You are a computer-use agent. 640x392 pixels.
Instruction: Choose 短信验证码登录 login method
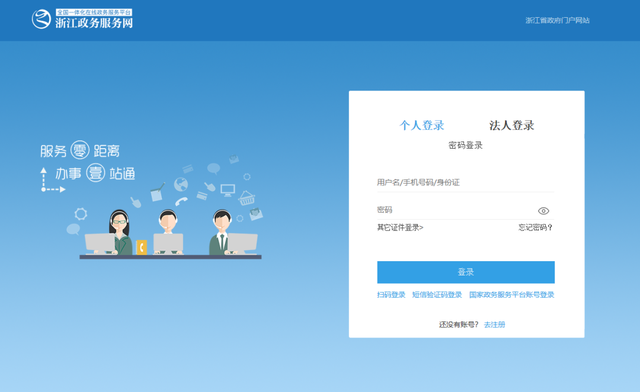tap(437, 295)
